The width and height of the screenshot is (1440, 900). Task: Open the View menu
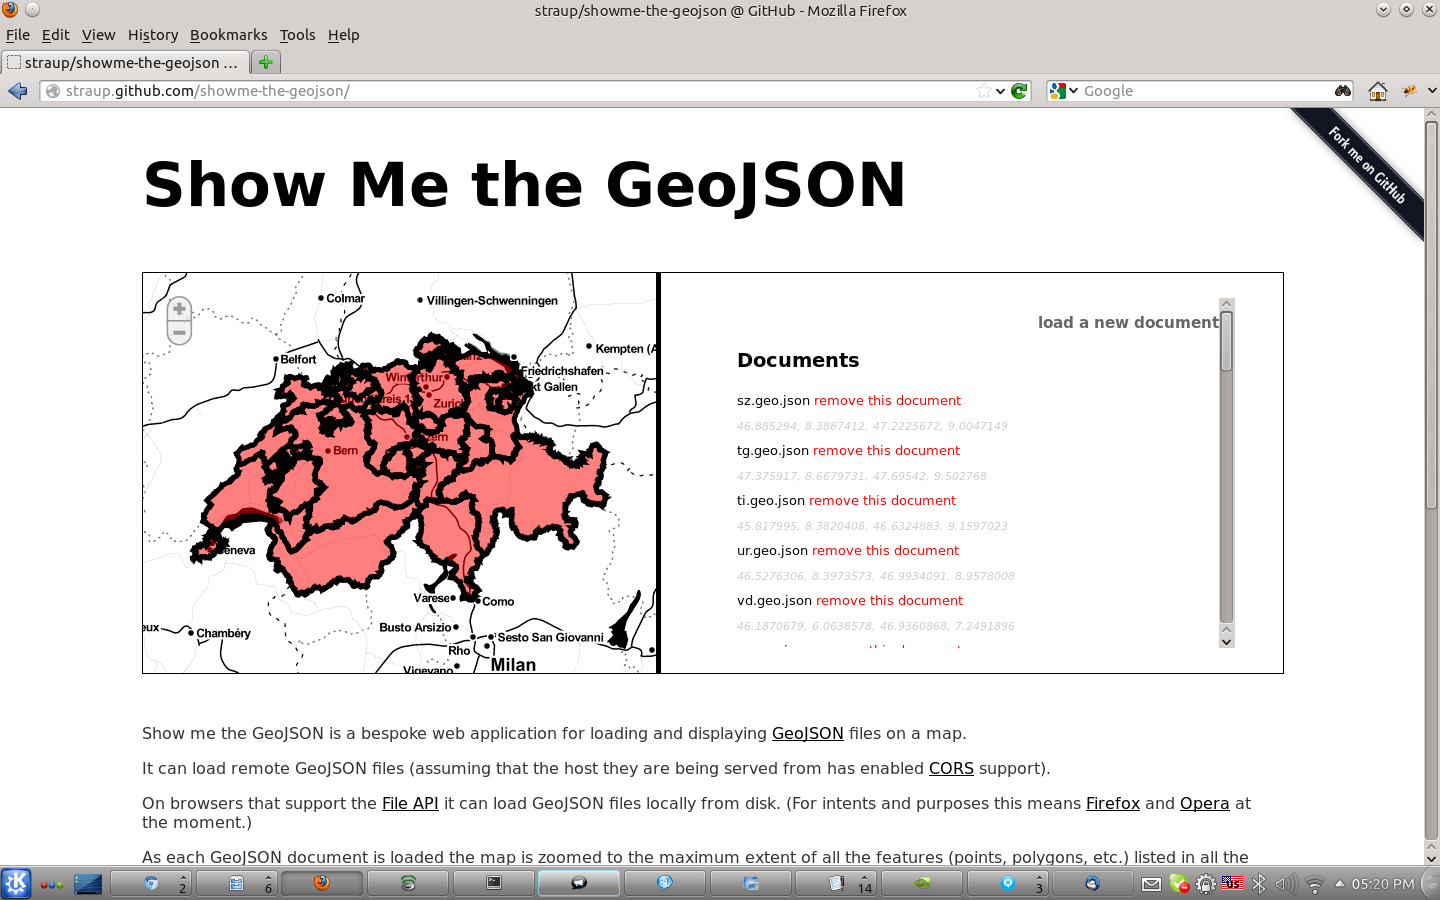pos(98,35)
